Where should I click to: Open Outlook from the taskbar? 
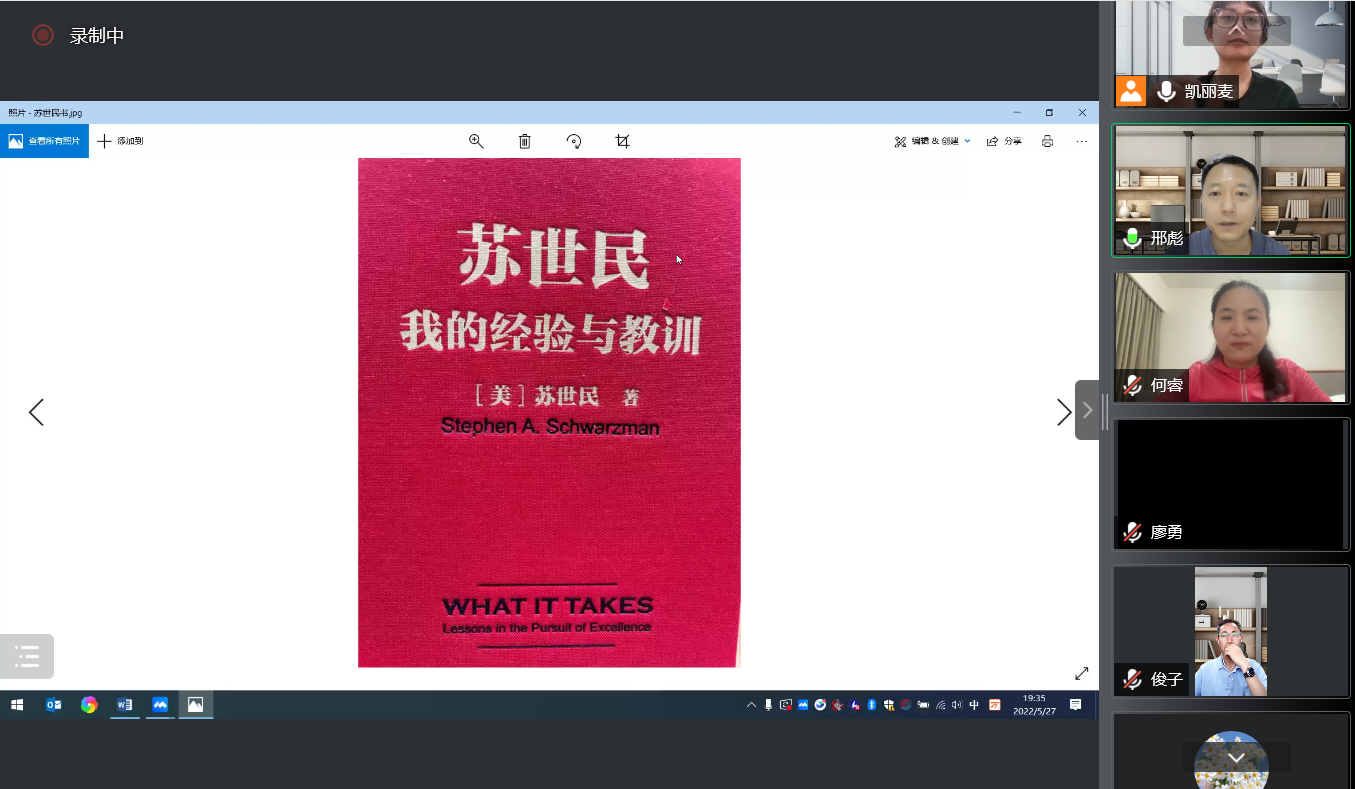53,705
